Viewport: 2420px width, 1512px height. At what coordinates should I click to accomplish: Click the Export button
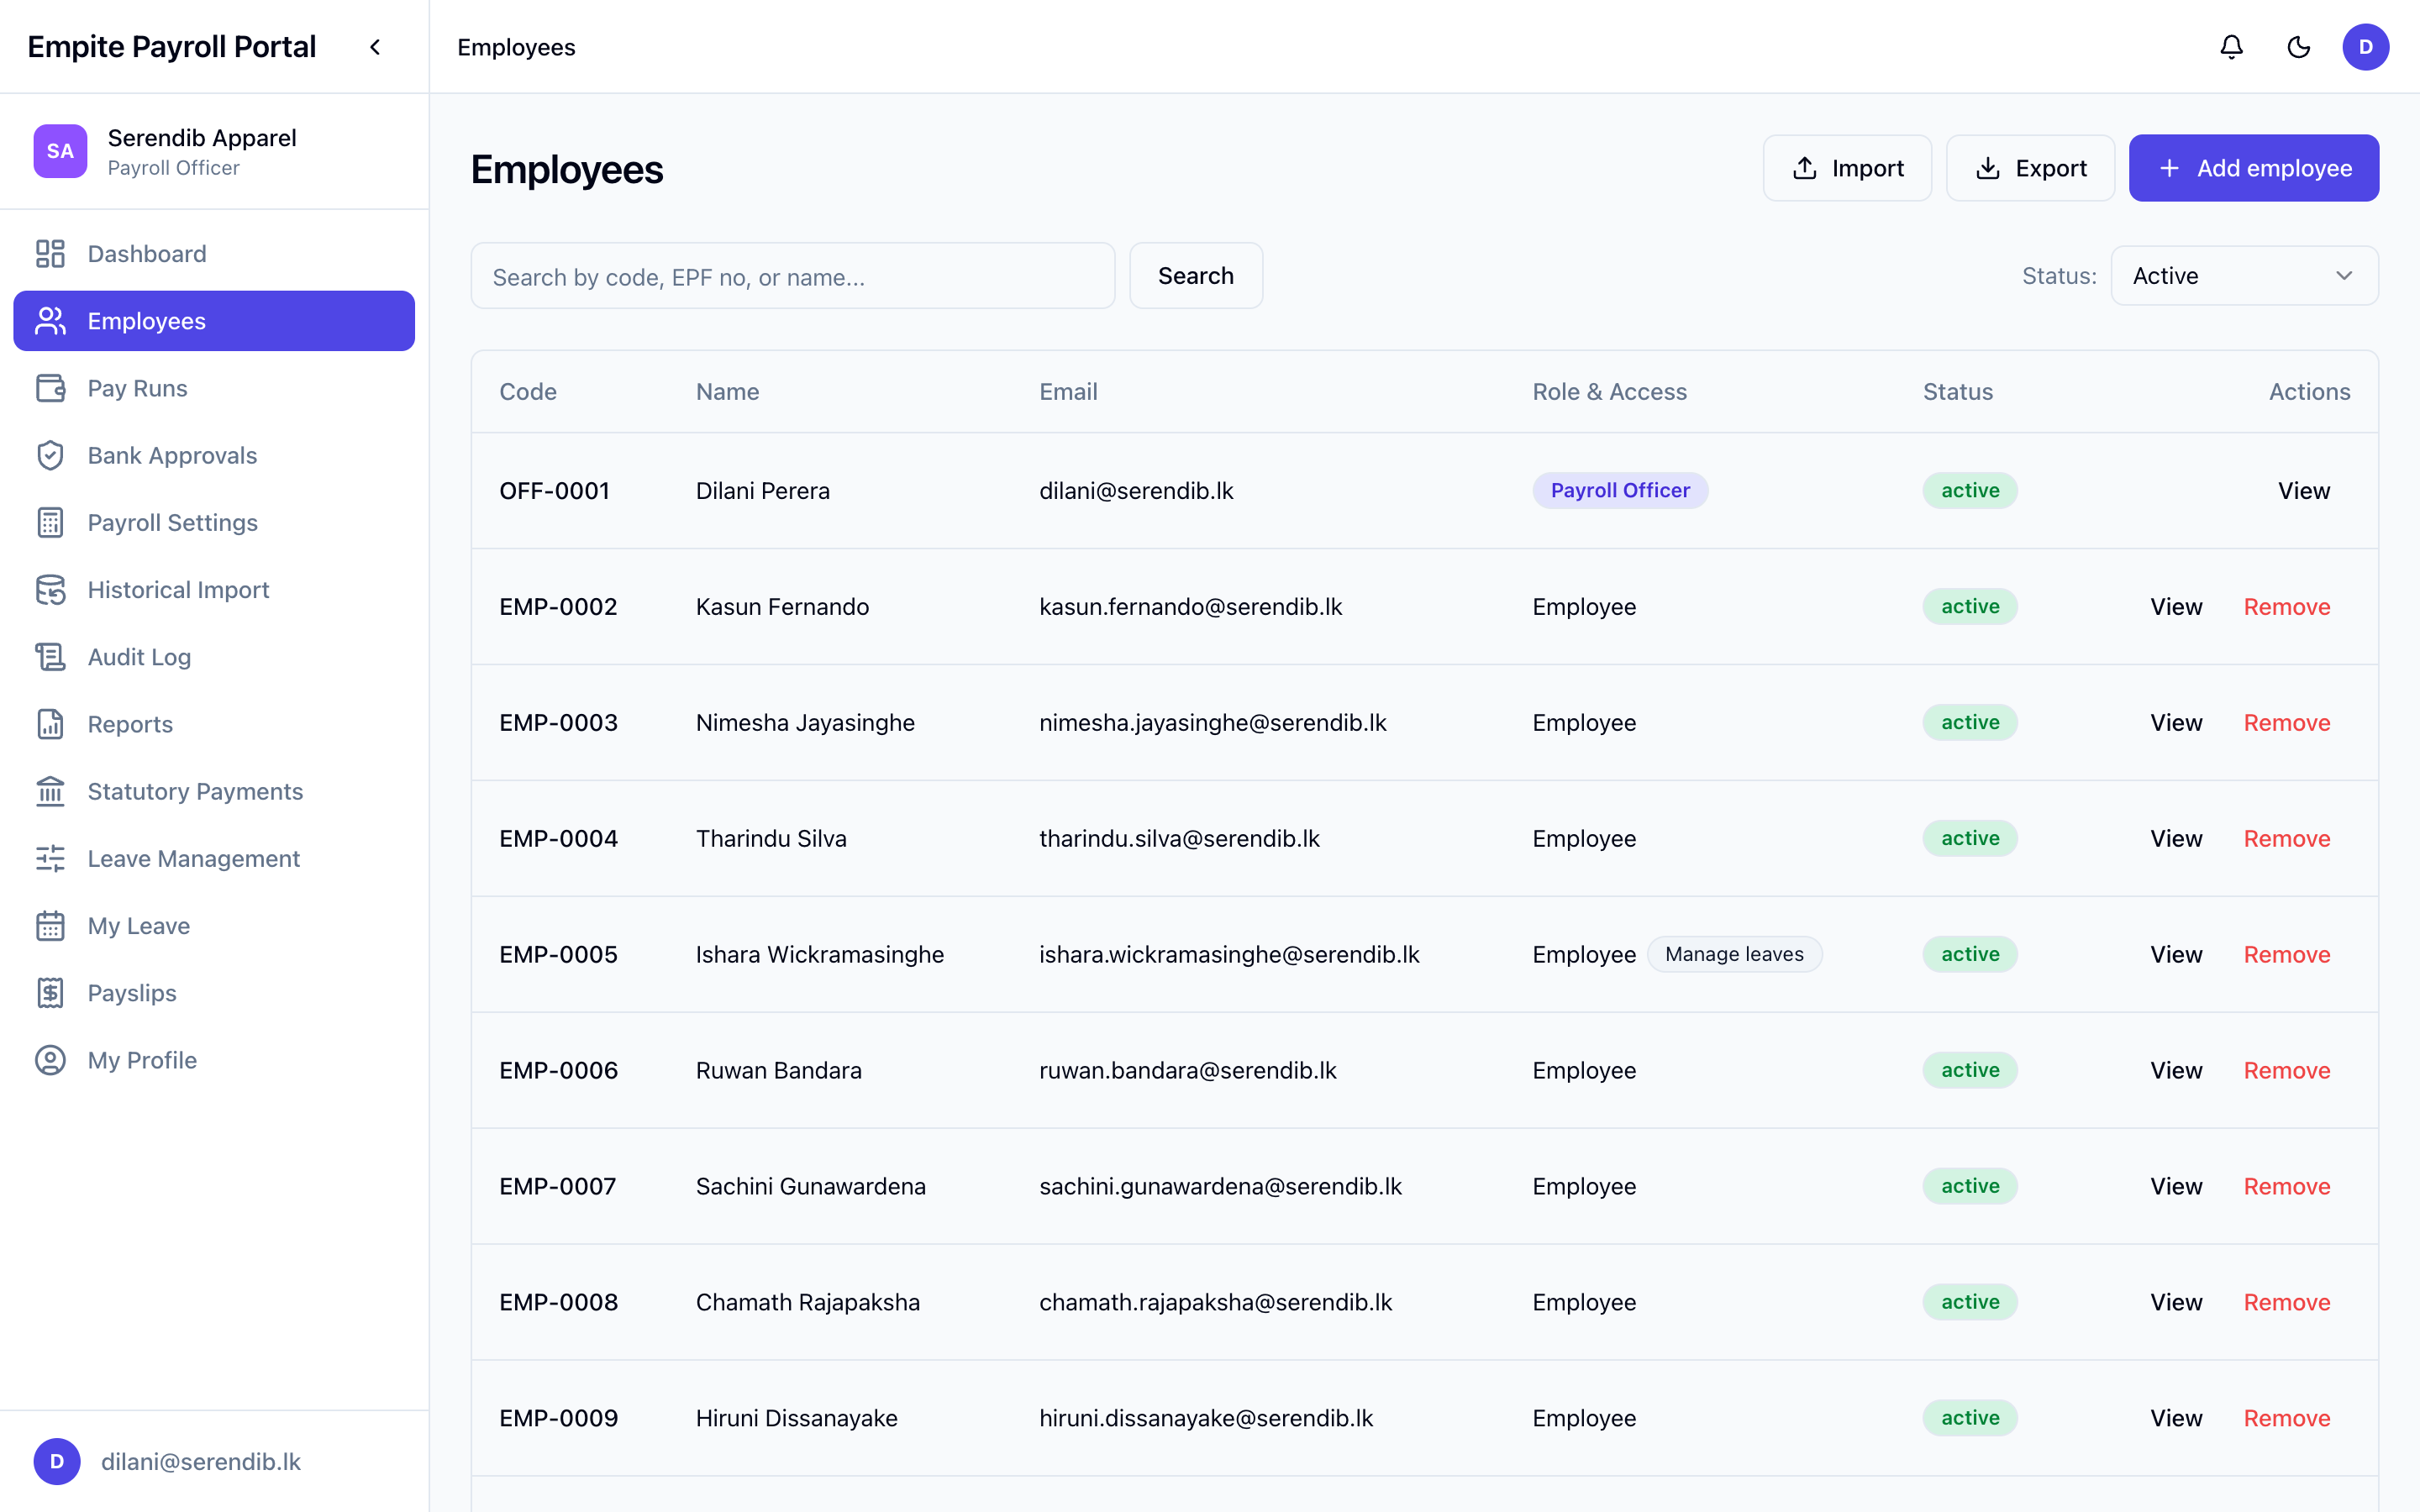pyautogui.click(x=2030, y=168)
